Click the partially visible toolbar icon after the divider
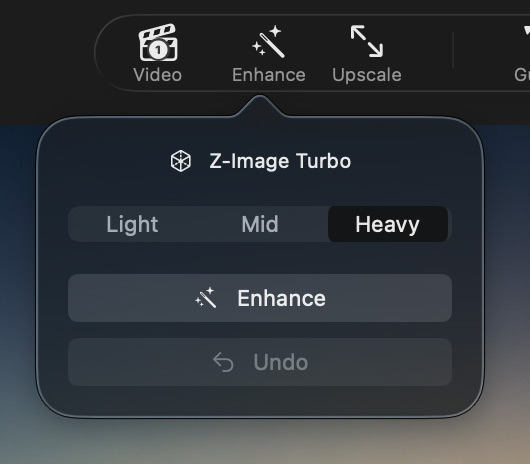 527,32
